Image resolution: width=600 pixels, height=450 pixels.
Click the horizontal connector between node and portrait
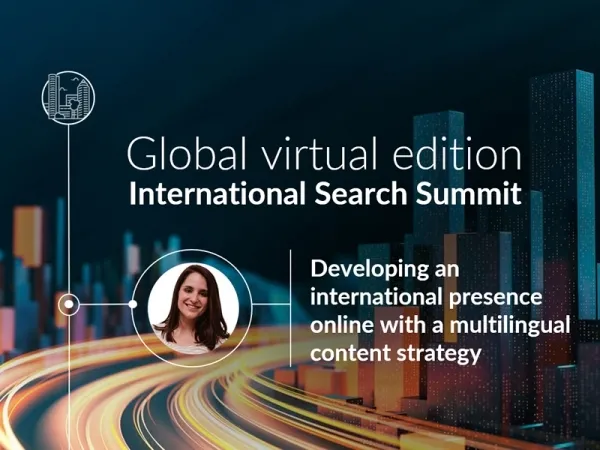[105, 303]
